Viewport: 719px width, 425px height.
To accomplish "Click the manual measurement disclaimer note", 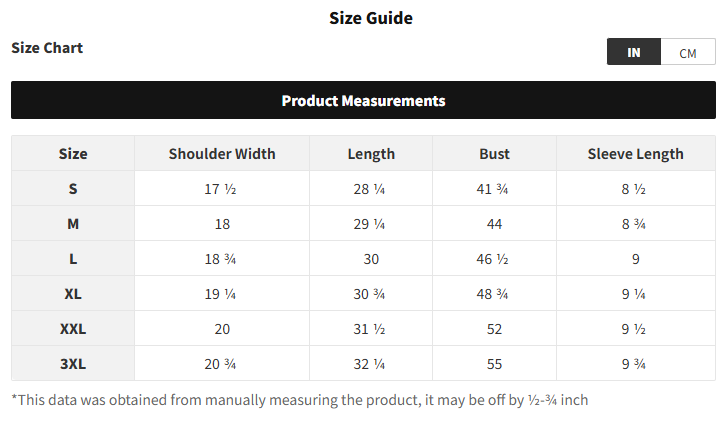I will (x=299, y=400).
